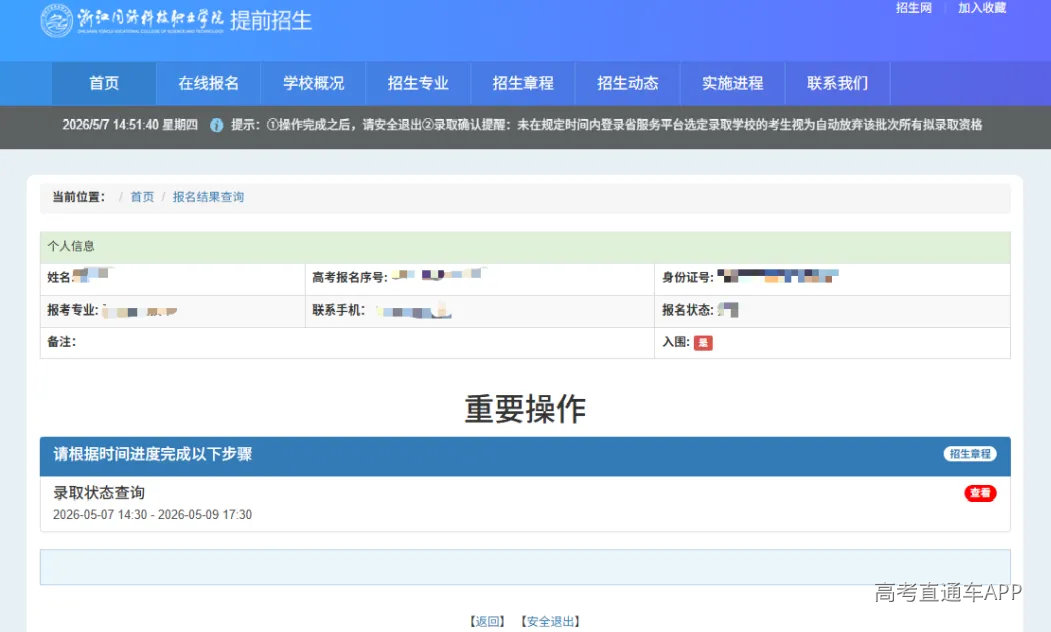Click the red 是 badge beside 入围
The image size is (1051, 632).
click(x=702, y=342)
